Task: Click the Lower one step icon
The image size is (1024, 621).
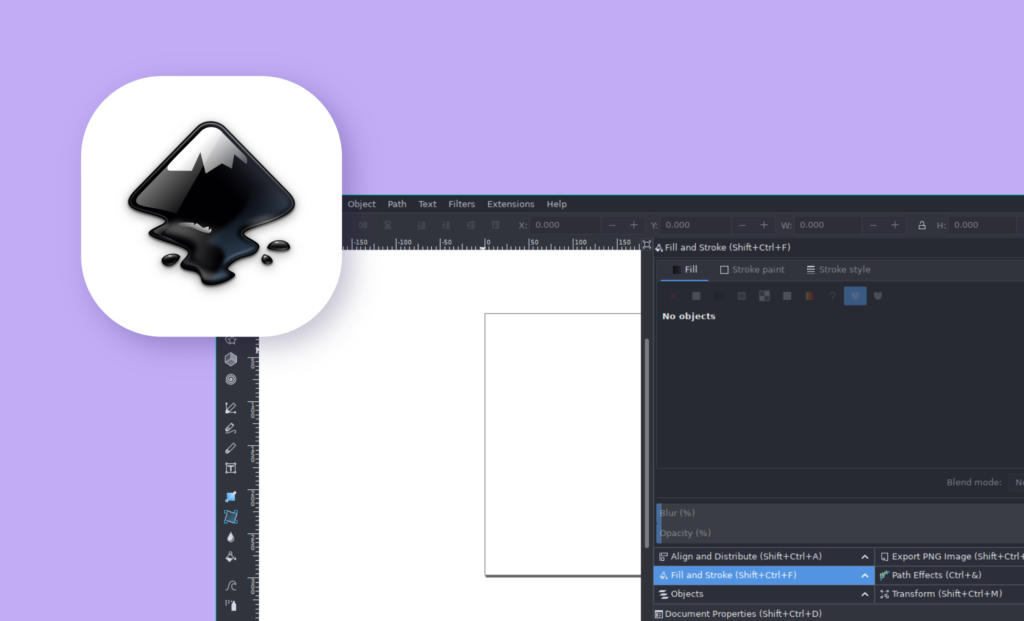Action: click(446, 225)
